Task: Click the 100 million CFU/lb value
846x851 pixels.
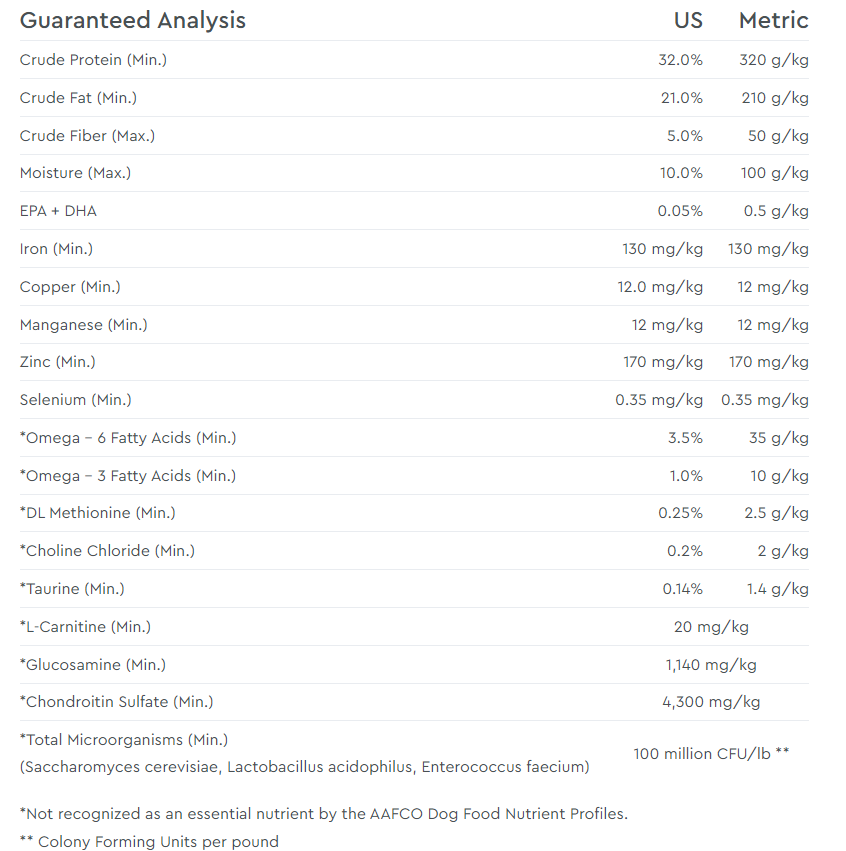Action: [x=711, y=753]
